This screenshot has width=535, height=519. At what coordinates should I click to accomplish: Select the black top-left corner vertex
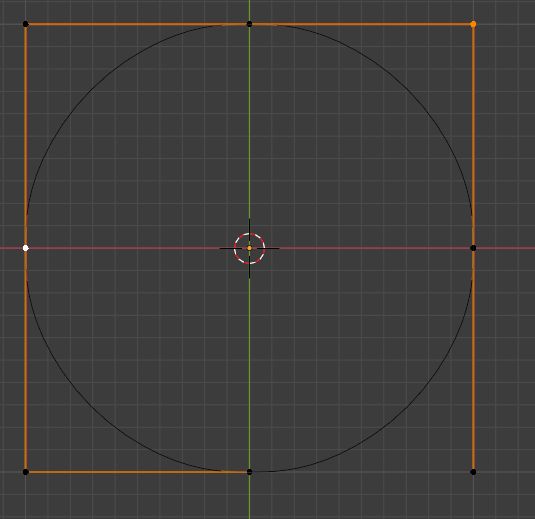26,24
